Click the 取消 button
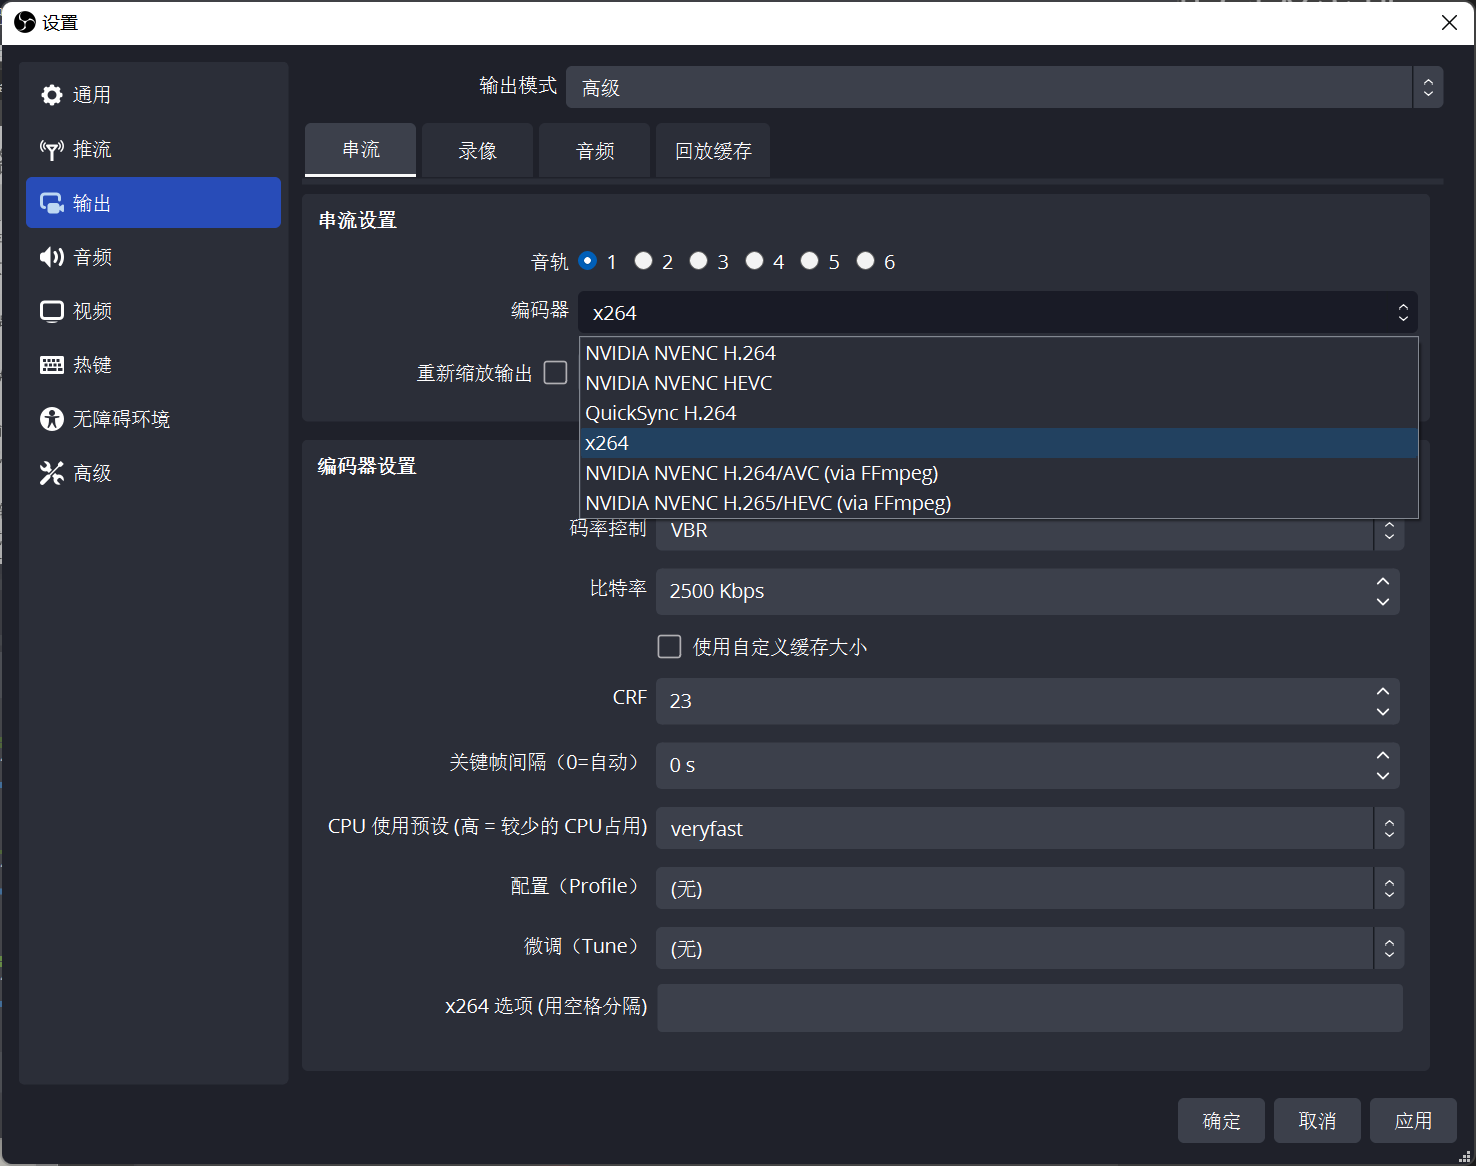The width and height of the screenshot is (1476, 1166). [x=1317, y=1120]
